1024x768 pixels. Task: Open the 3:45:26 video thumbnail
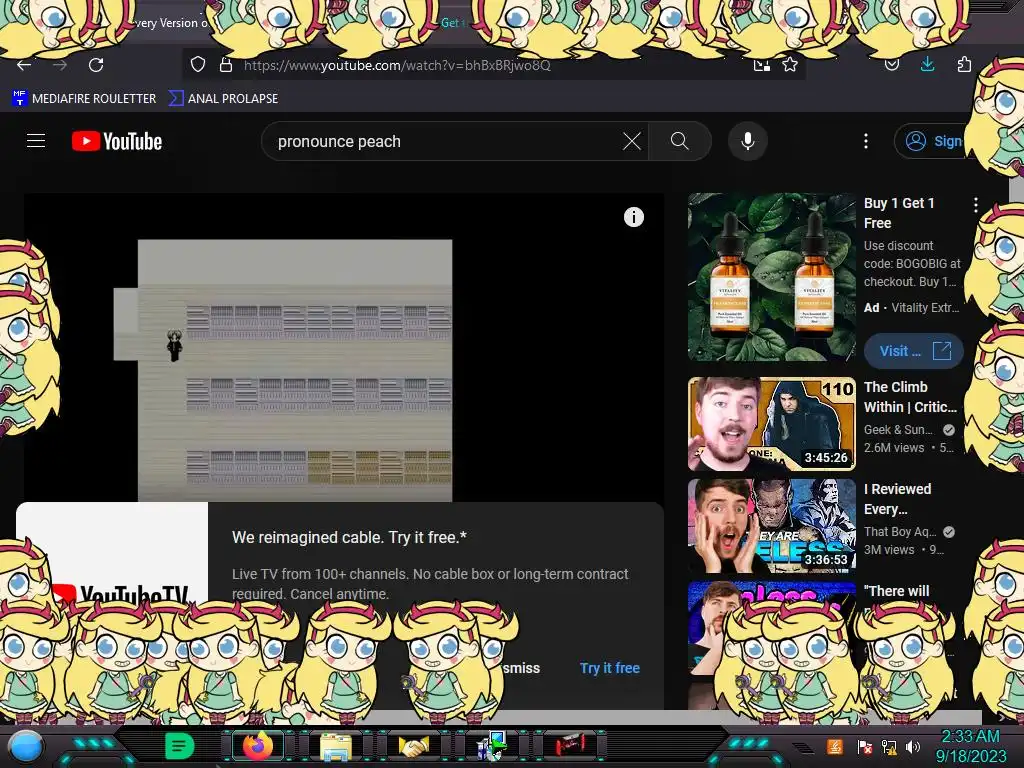771,424
